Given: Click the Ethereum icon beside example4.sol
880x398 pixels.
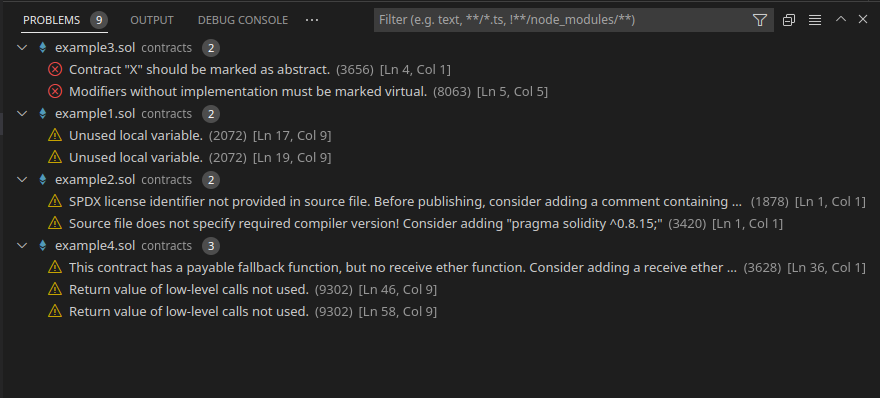Looking at the screenshot, I should (x=42, y=245).
